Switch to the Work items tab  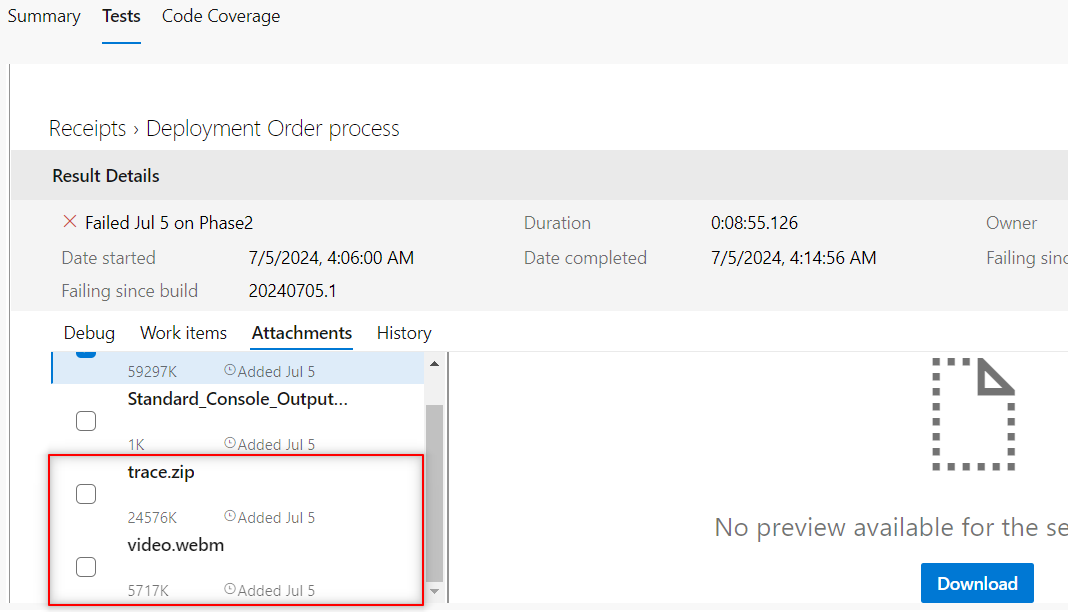pos(183,333)
